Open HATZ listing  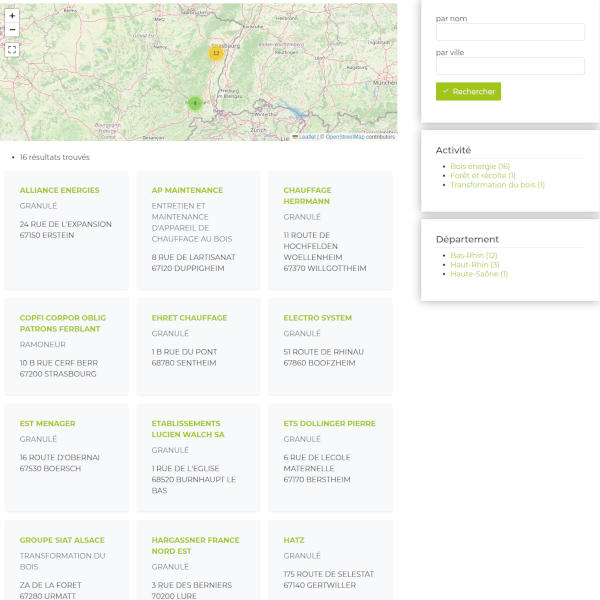pos(294,540)
